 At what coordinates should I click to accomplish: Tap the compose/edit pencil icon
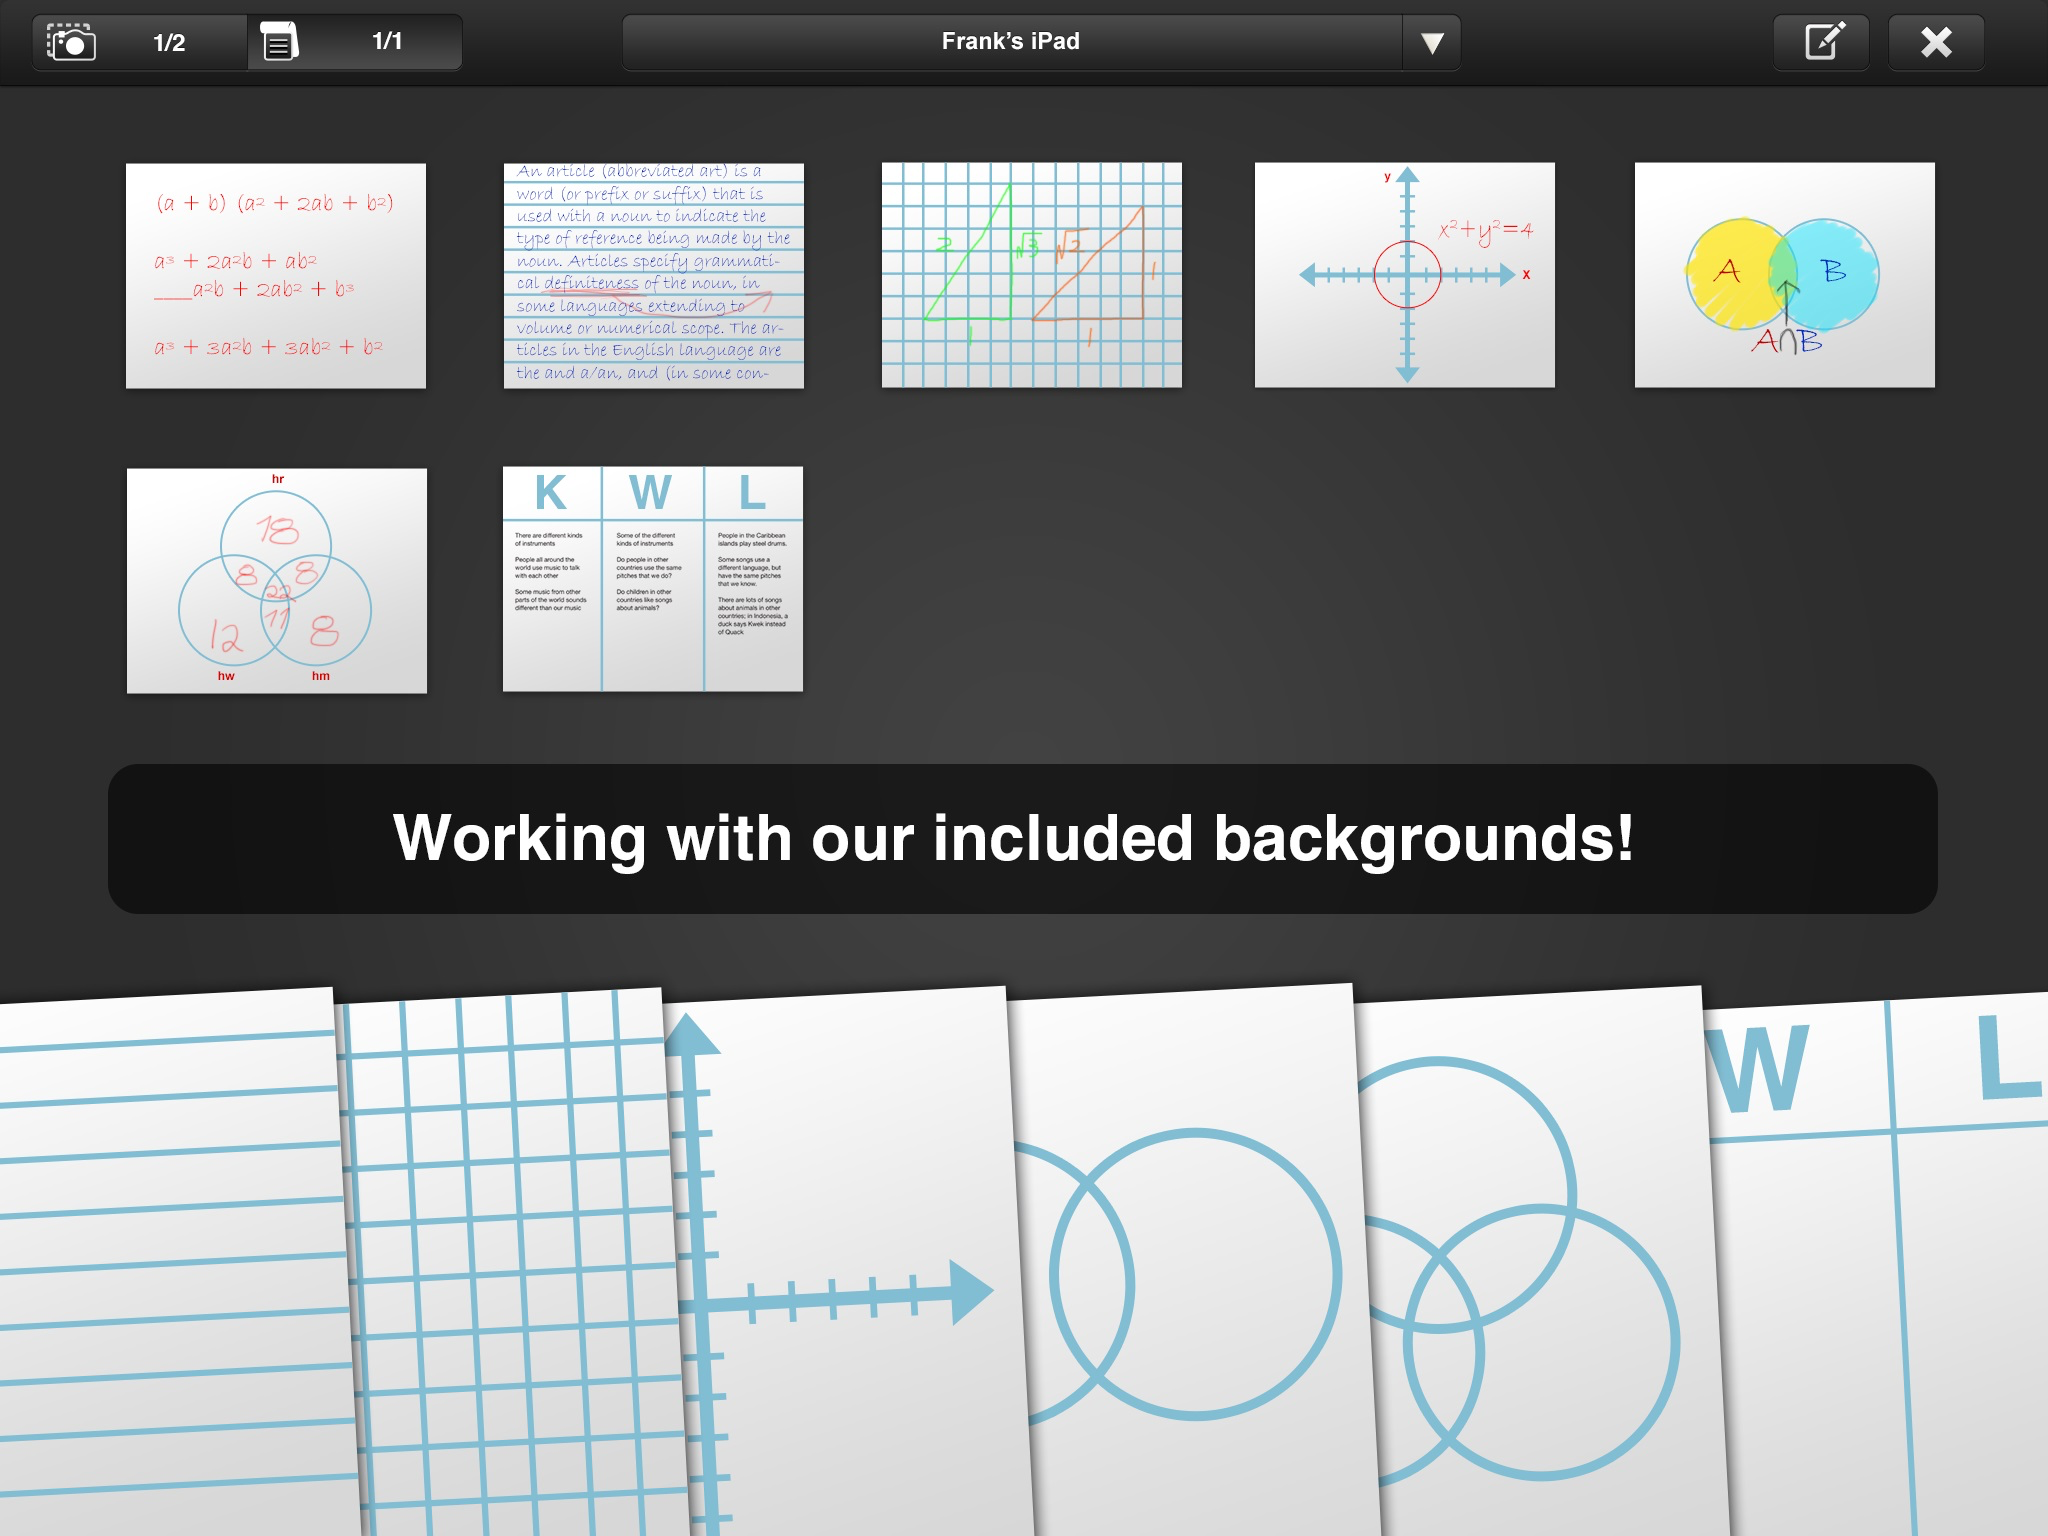point(1822,42)
